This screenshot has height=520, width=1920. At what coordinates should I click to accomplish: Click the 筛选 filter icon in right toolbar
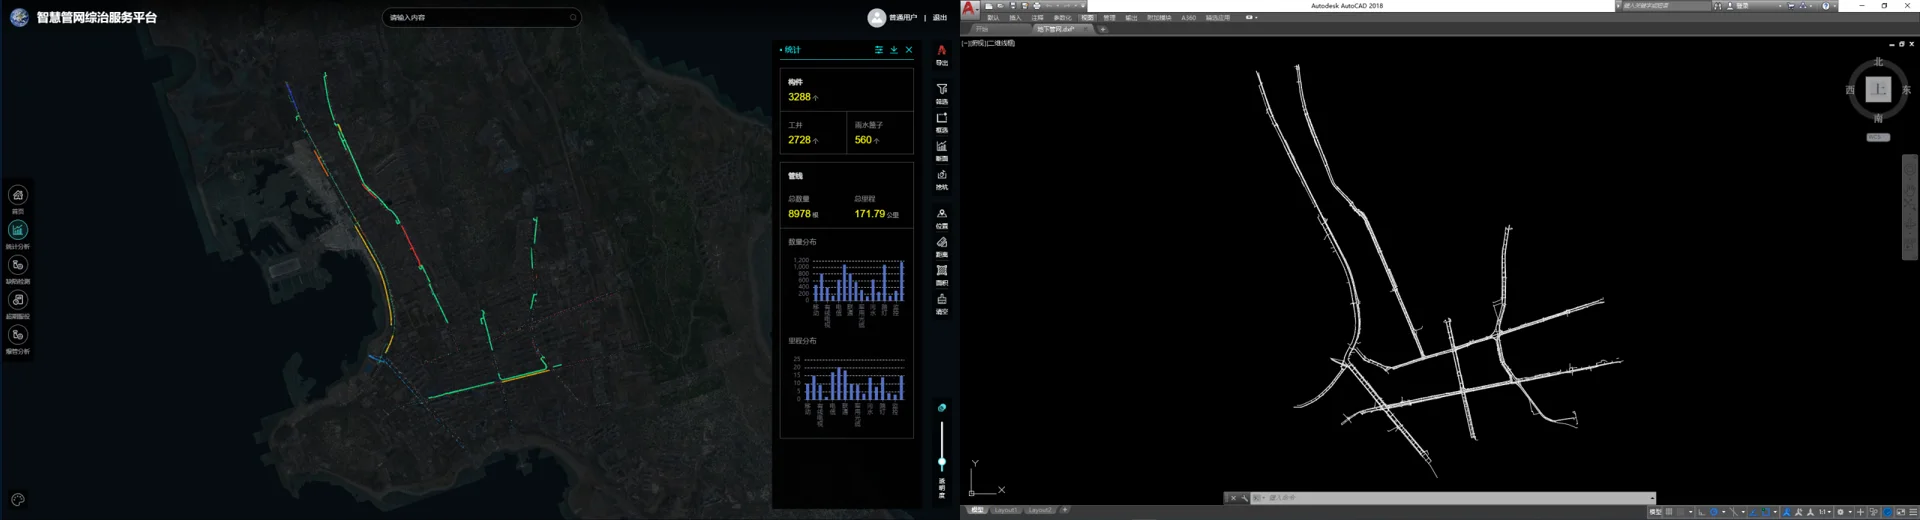tap(941, 89)
